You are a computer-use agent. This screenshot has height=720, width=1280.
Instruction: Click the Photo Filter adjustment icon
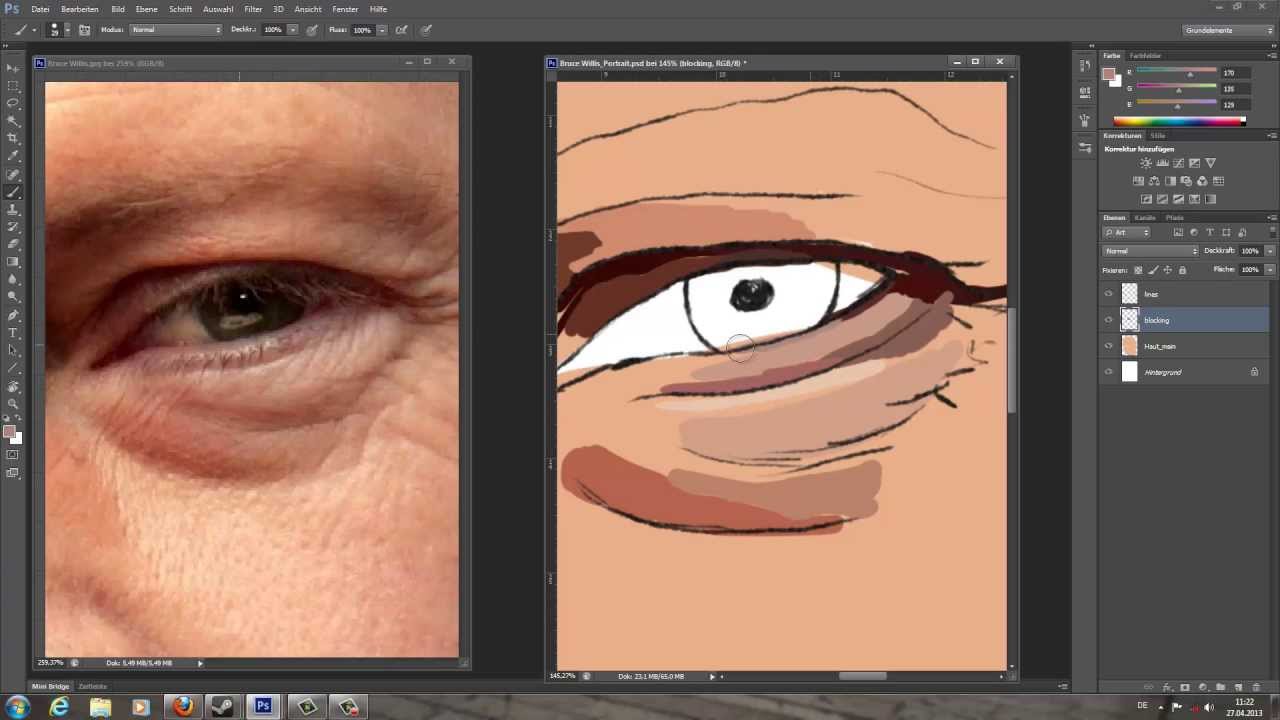pos(1186,181)
